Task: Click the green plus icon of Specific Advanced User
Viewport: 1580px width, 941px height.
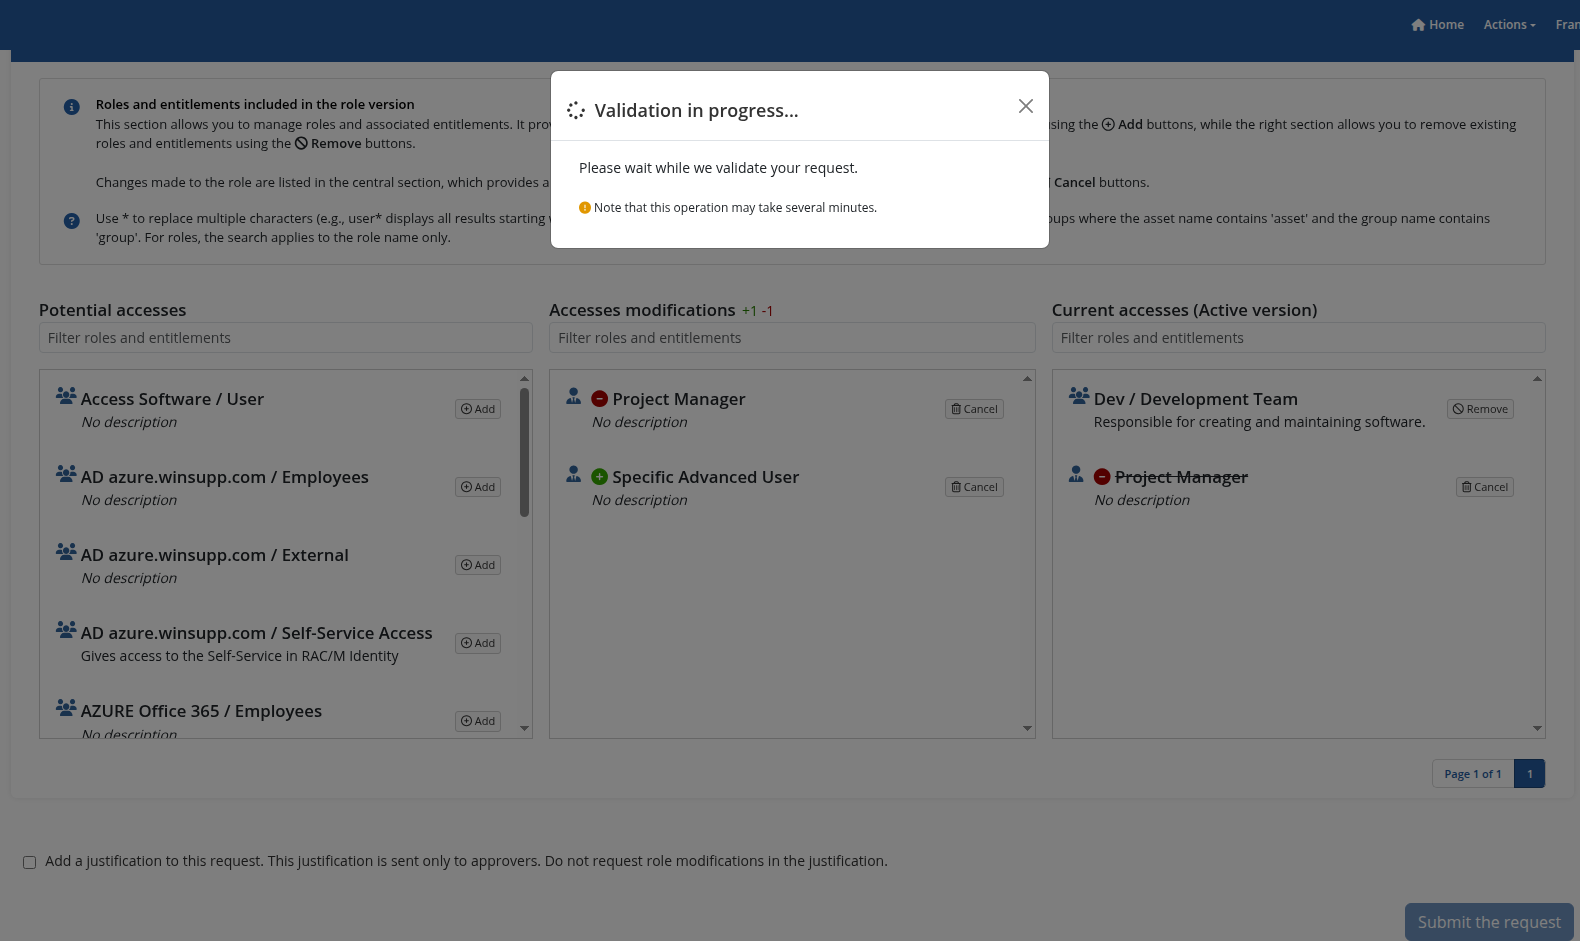Action: pyautogui.click(x=600, y=477)
